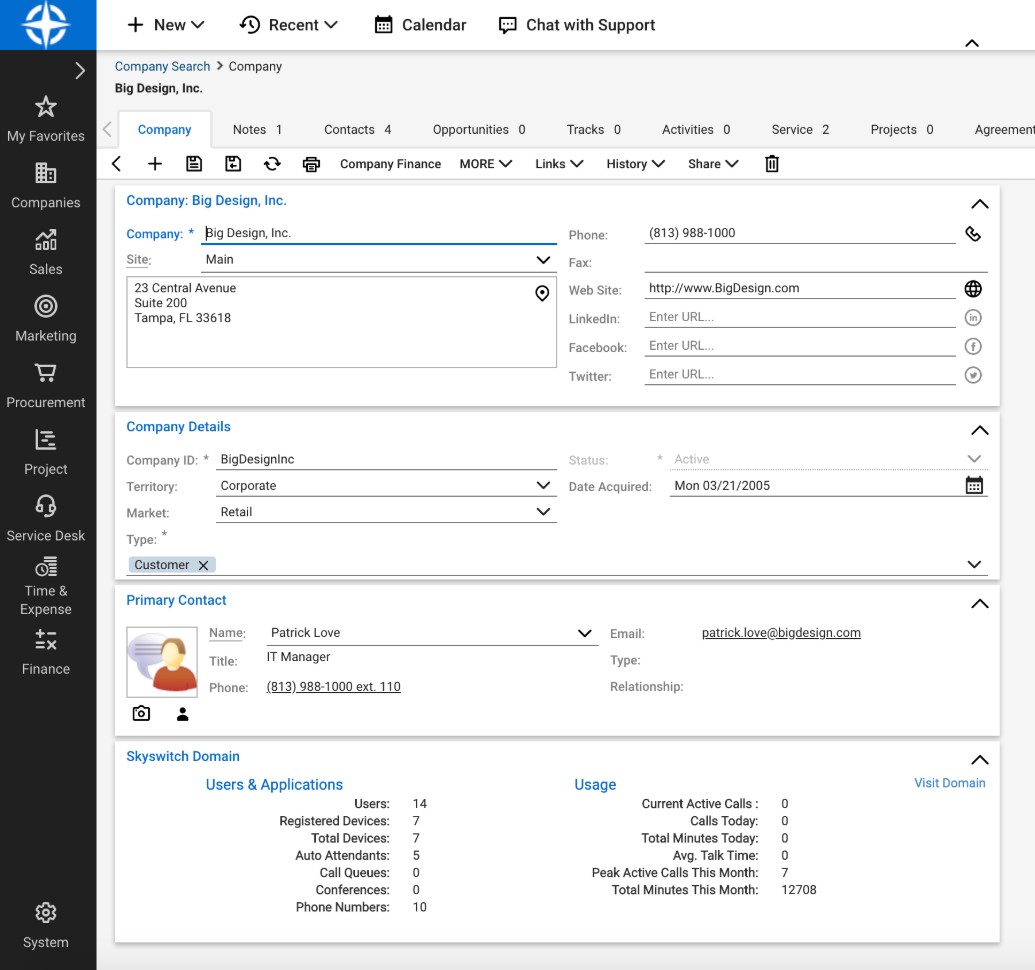The width and height of the screenshot is (1035, 970).
Task: Click the Company Finance button
Action: pos(390,164)
